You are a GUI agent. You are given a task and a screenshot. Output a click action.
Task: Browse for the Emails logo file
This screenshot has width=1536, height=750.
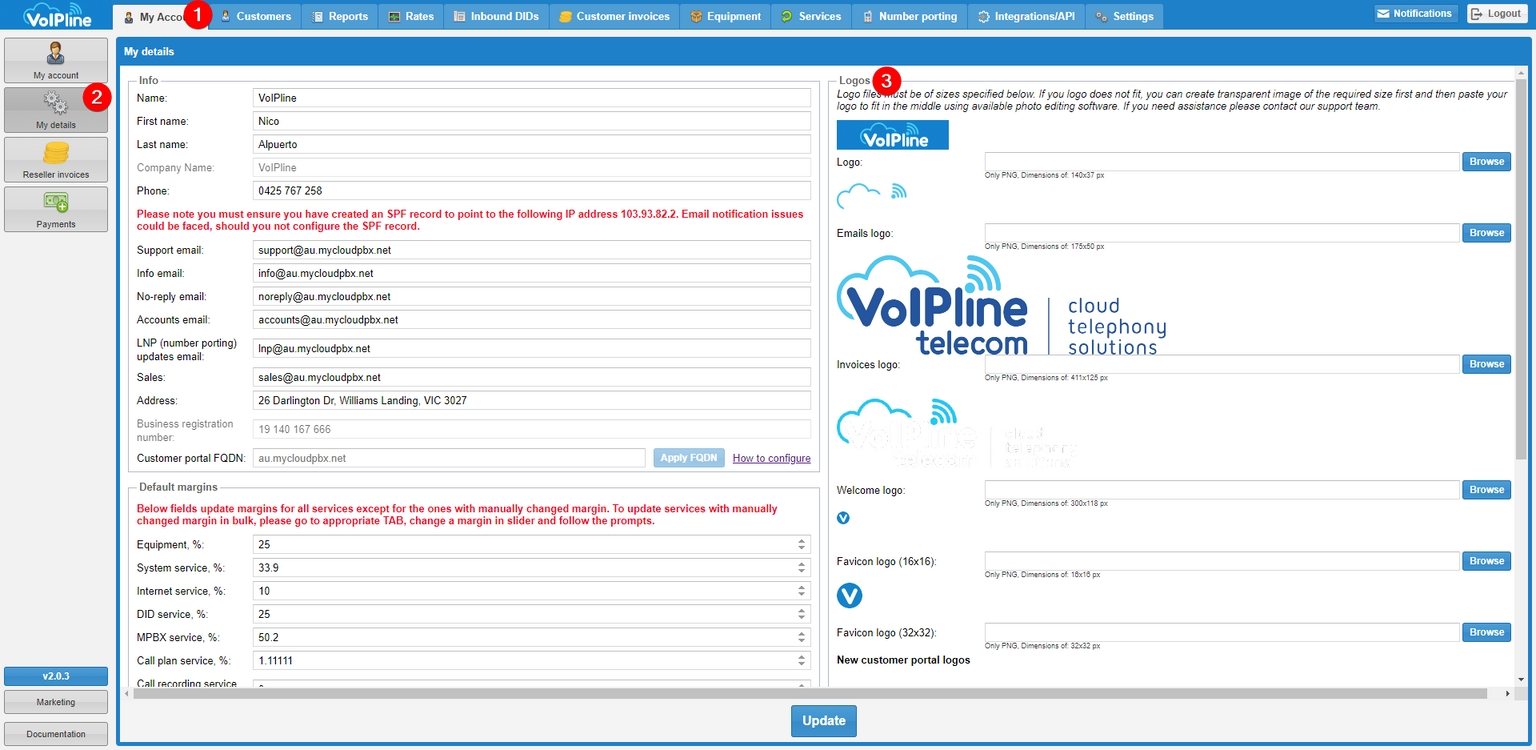point(1486,233)
